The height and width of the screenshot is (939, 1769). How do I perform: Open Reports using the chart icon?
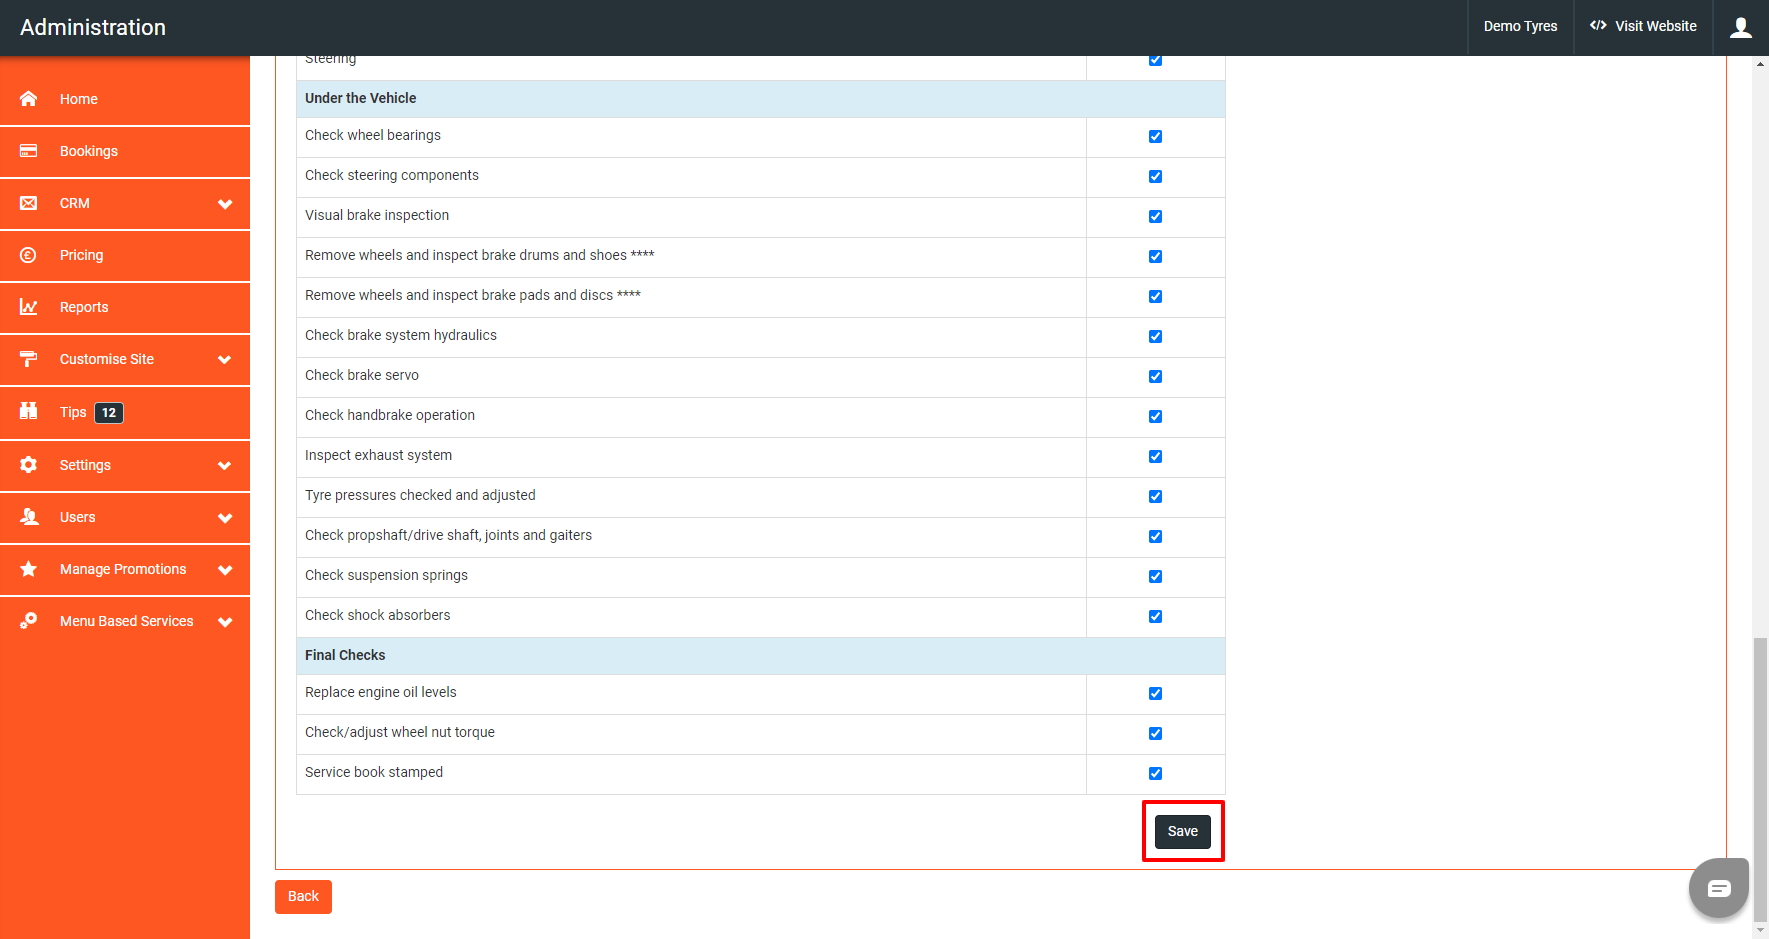coord(28,307)
